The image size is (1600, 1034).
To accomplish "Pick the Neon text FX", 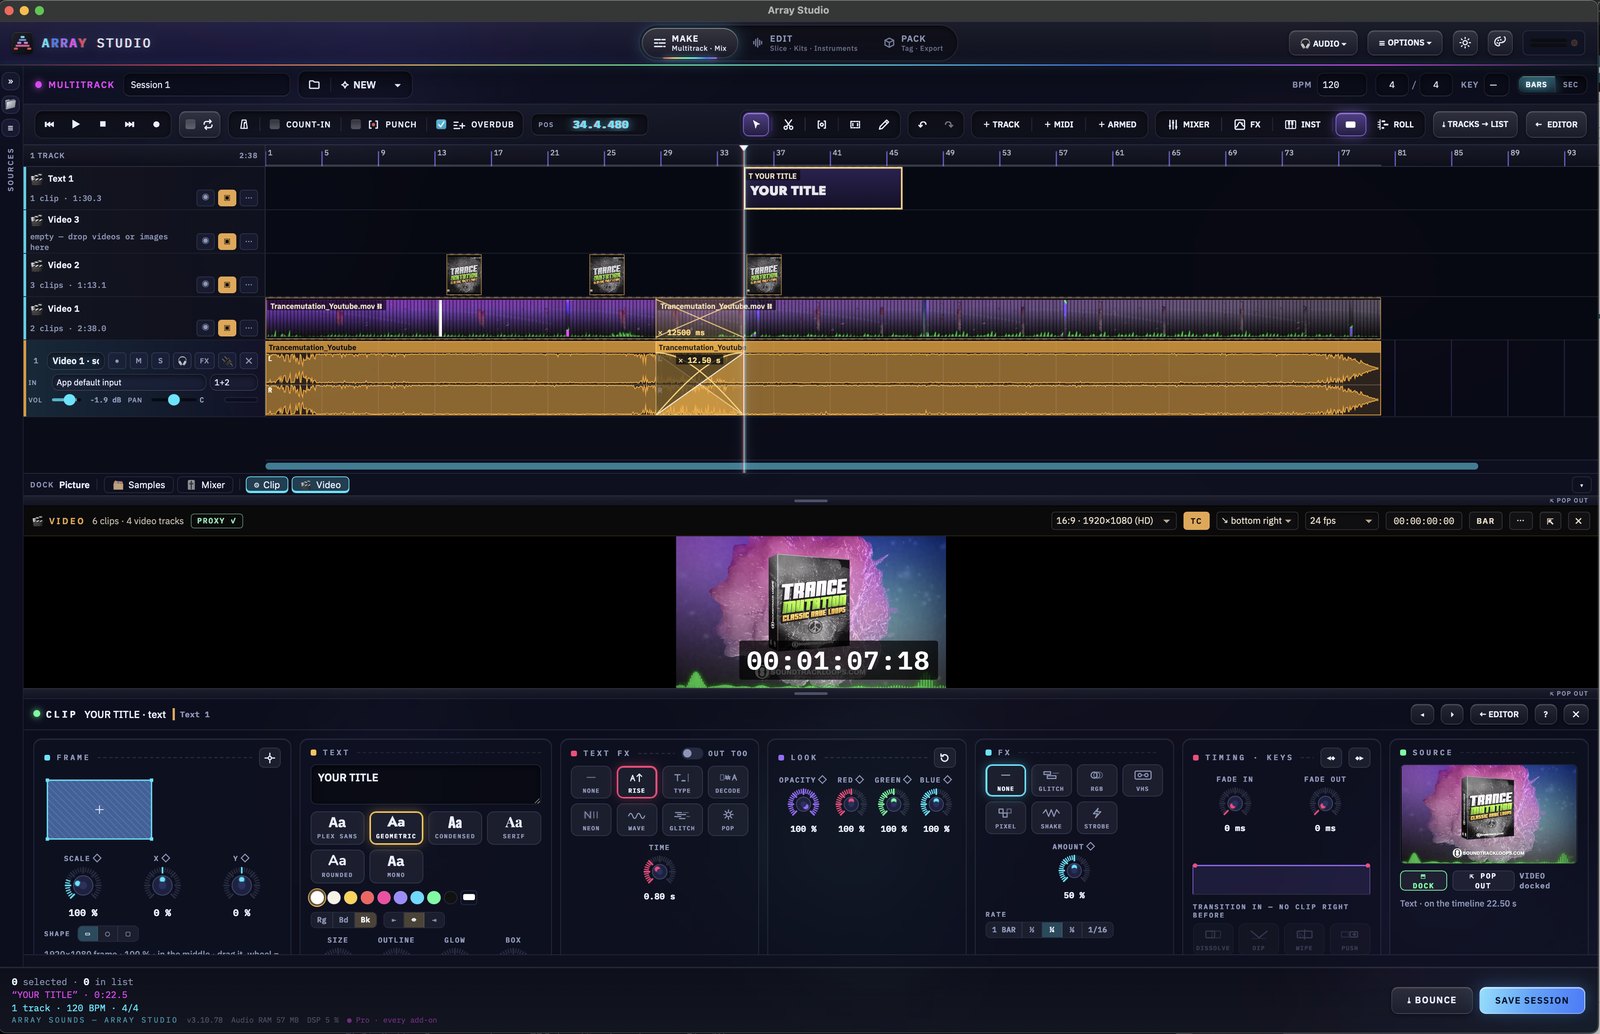I will [591, 818].
